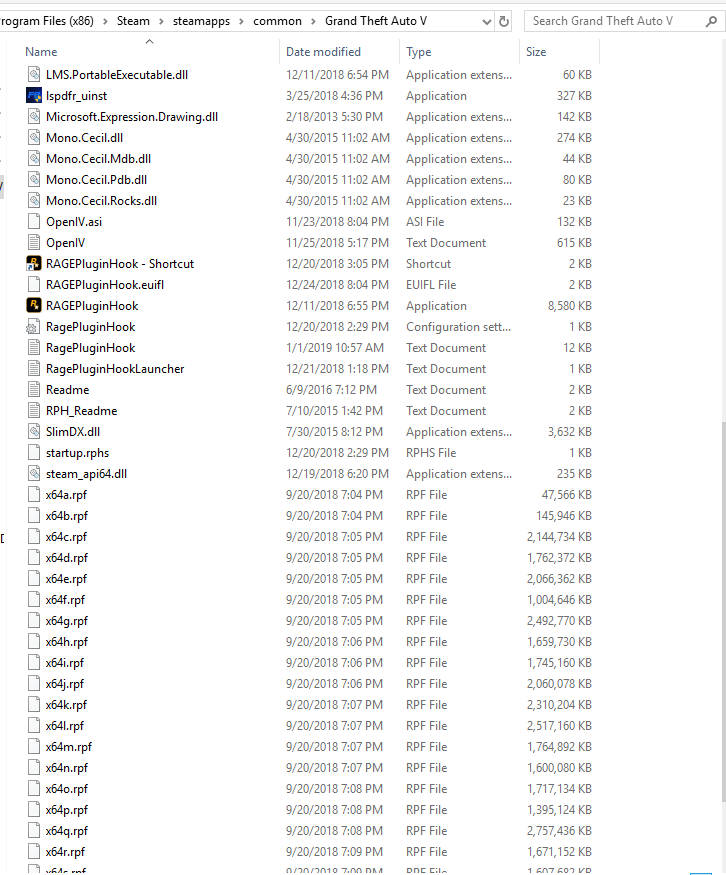The height and width of the screenshot is (875, 726).
Task: Click the EUIFL File type cell
Action: coord(431,285)
